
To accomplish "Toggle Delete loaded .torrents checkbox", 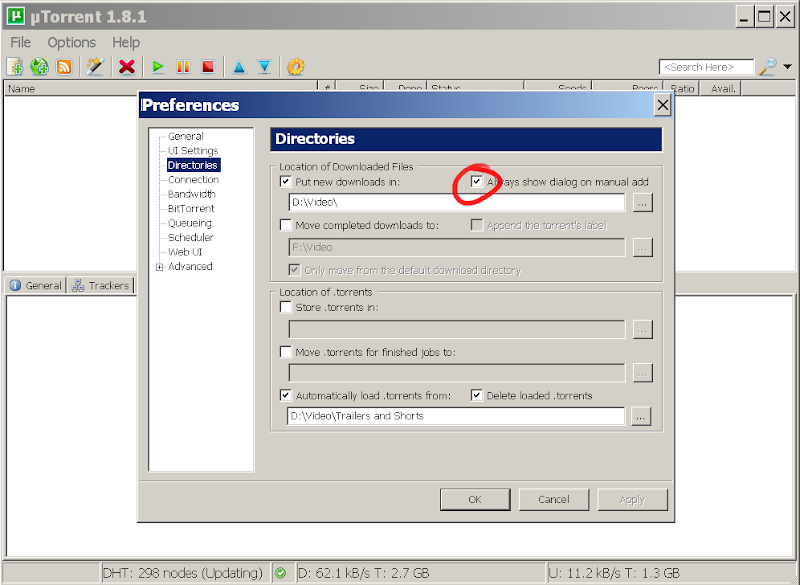I will pos(477,395).
